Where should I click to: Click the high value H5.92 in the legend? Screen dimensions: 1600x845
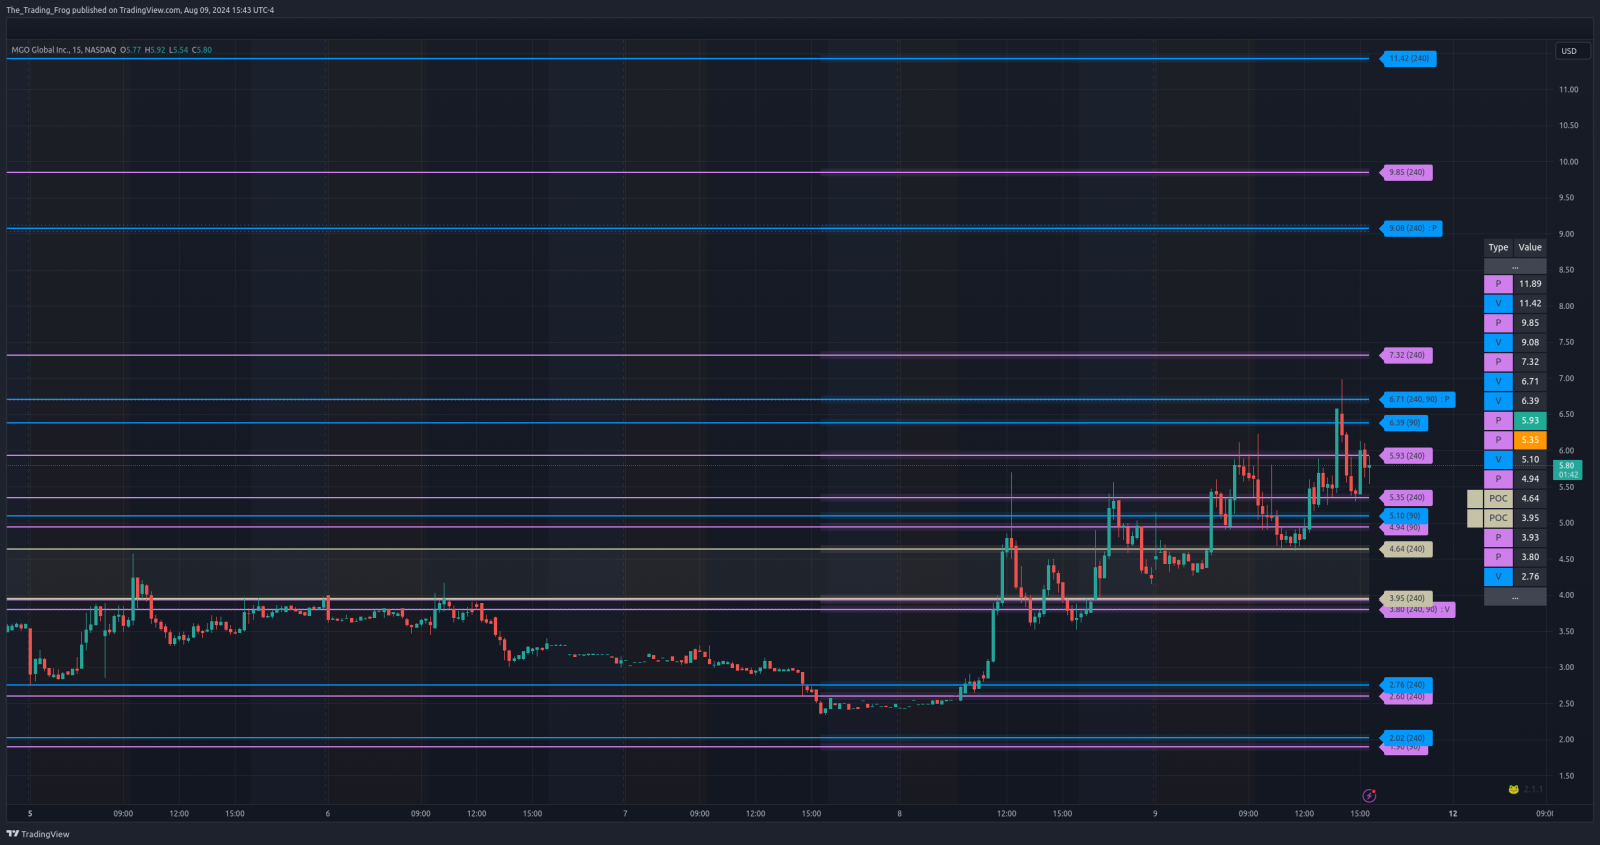[155, 50]
